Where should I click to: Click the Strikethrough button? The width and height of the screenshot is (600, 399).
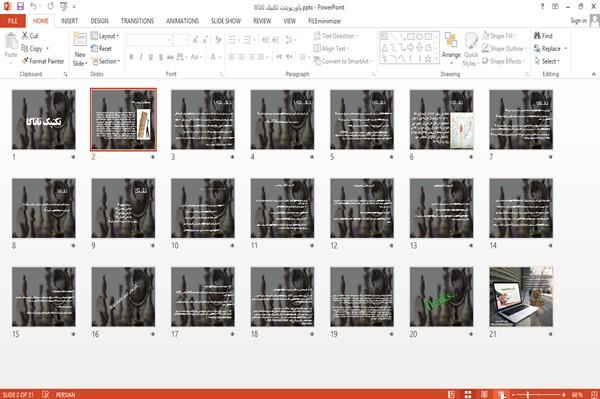(170, 57)
